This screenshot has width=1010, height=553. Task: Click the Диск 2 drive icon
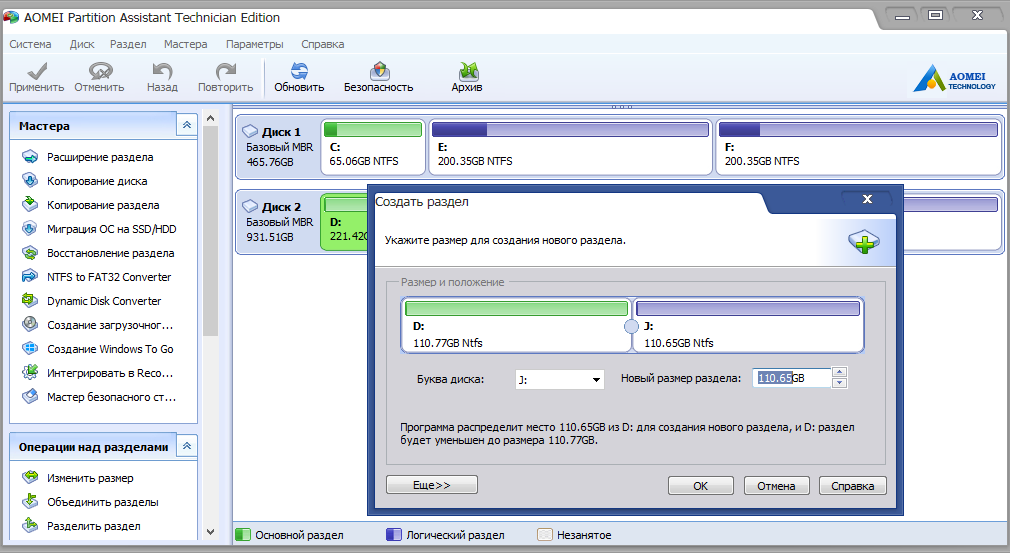coord(250,206)
